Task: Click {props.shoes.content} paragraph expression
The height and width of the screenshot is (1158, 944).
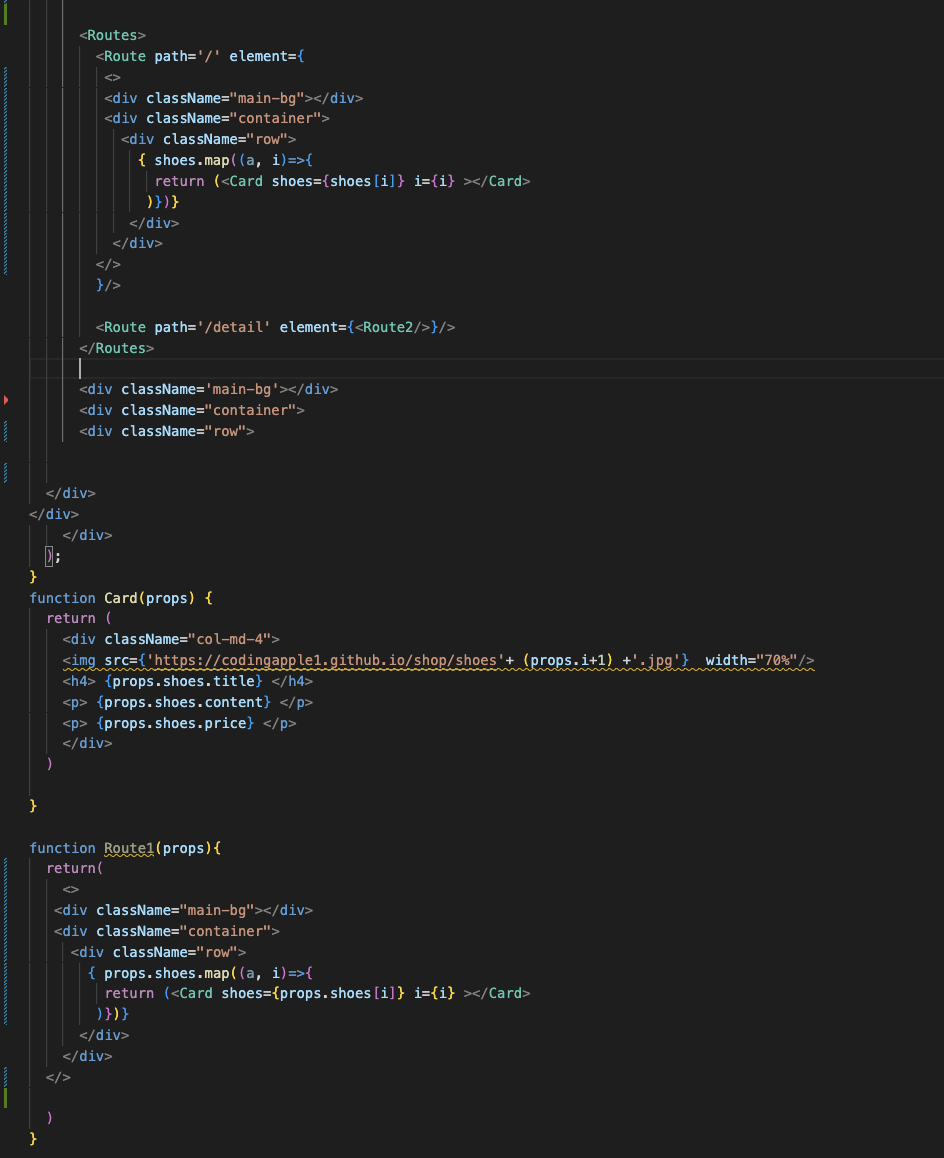Action: pos(183,702)
